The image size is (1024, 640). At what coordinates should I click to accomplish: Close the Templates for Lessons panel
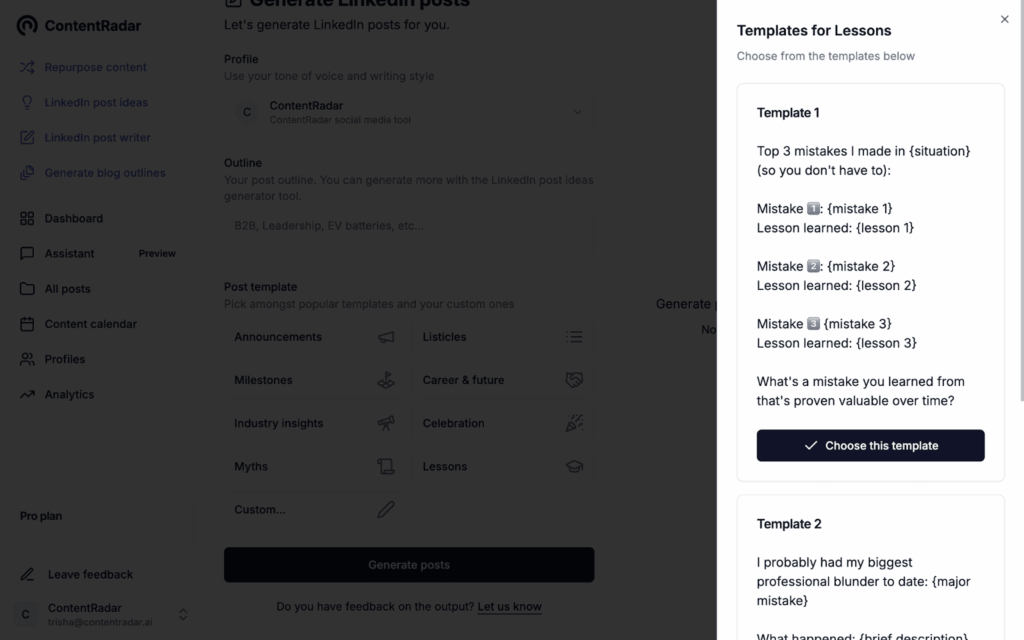coord(1004,19)
